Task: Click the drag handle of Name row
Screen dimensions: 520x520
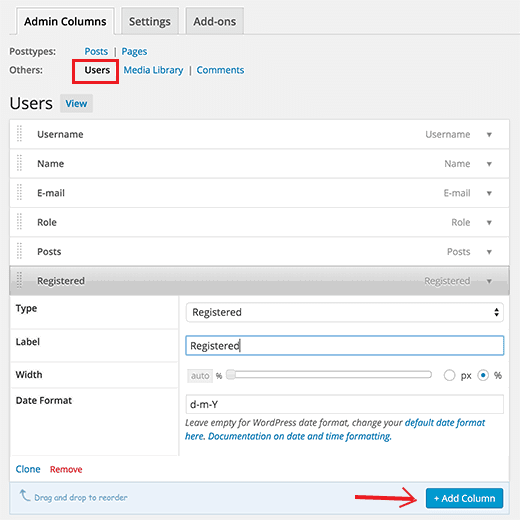Action: 19,163
